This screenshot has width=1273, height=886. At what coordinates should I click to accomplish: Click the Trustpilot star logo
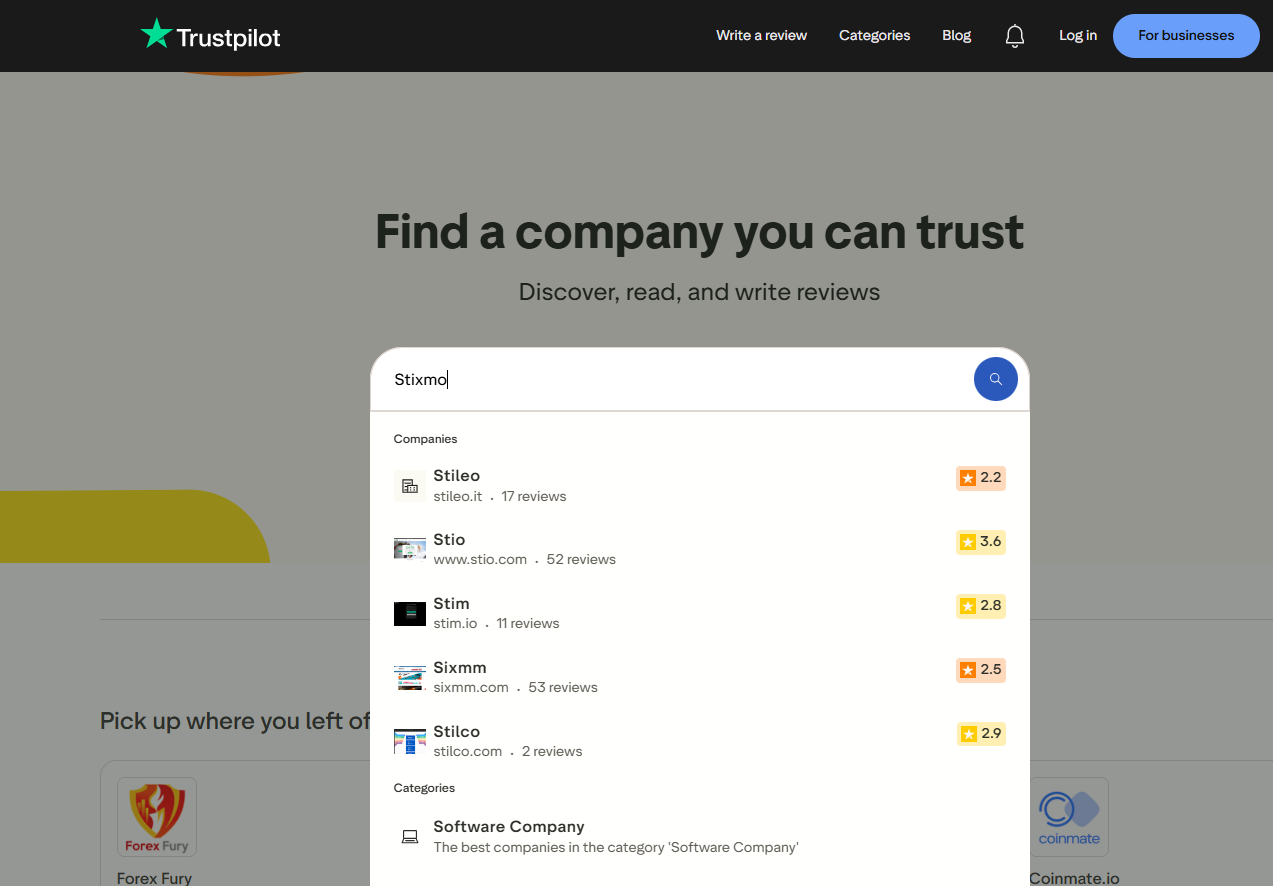point(157,35)
